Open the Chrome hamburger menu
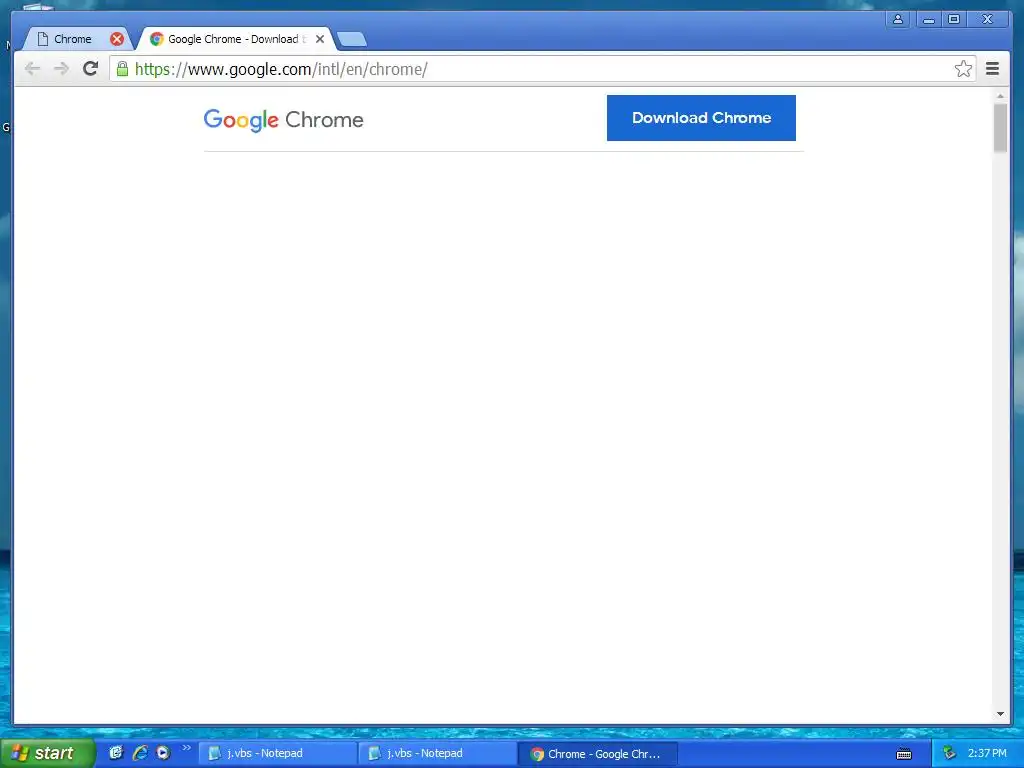The width and height of the screenshot is (1024, 768). (992, 69)
